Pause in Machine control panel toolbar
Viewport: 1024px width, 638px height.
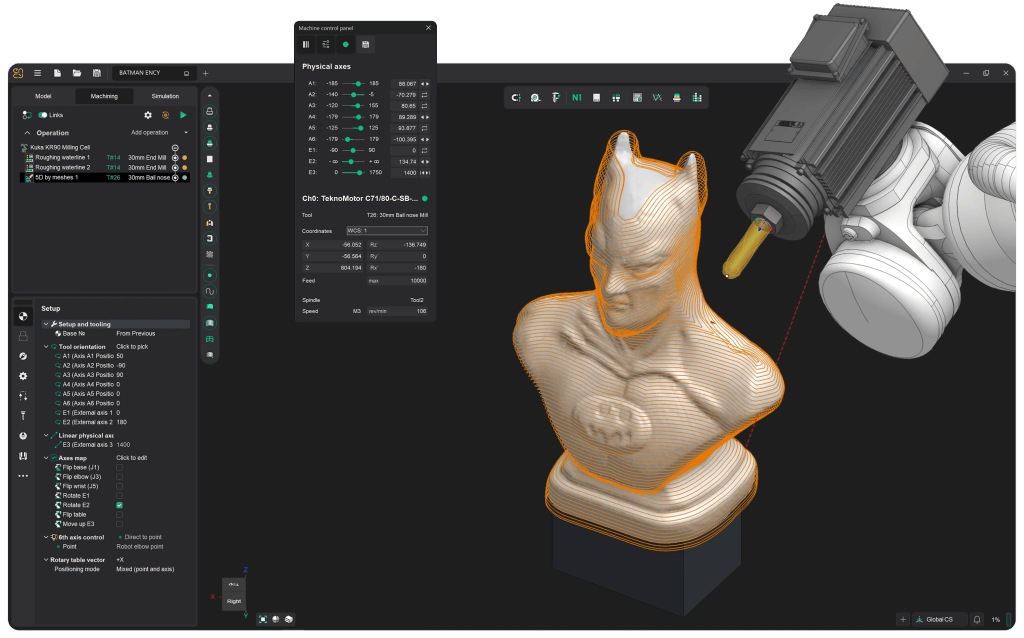[x=306, y=44]
